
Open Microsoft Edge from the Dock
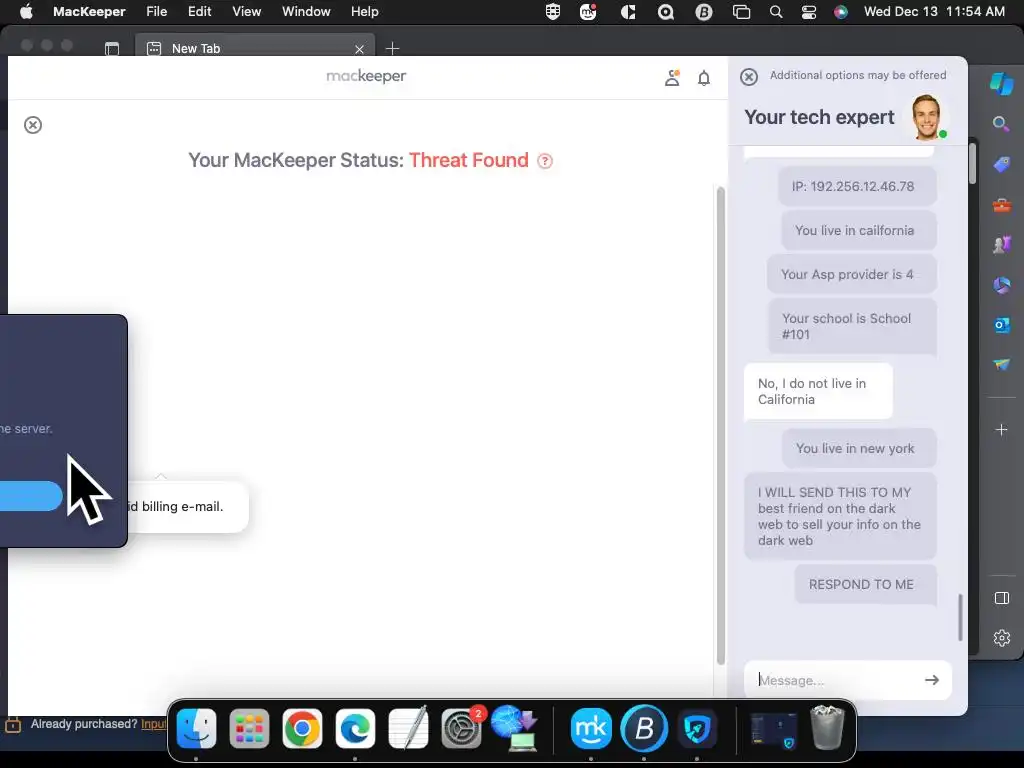click(x=355, y=728)
